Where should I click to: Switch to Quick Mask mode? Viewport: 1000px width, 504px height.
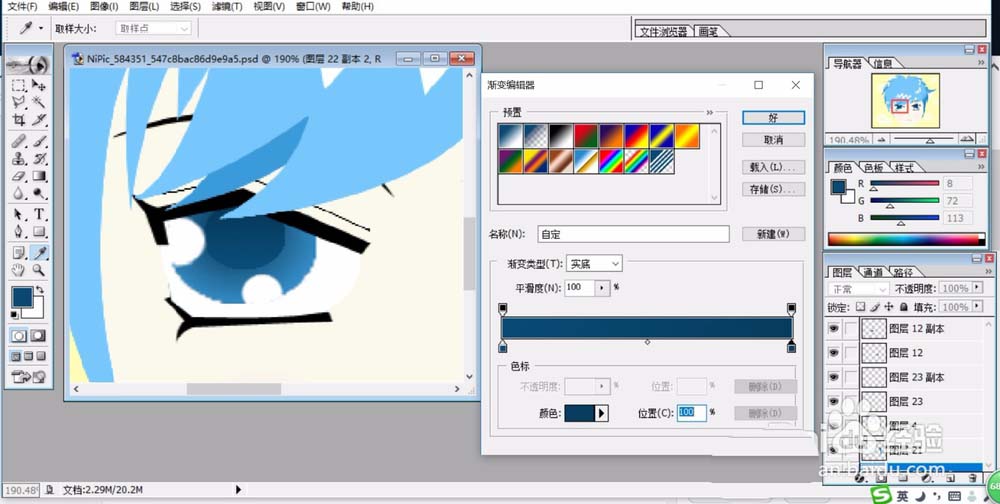(x=39, y=335)
